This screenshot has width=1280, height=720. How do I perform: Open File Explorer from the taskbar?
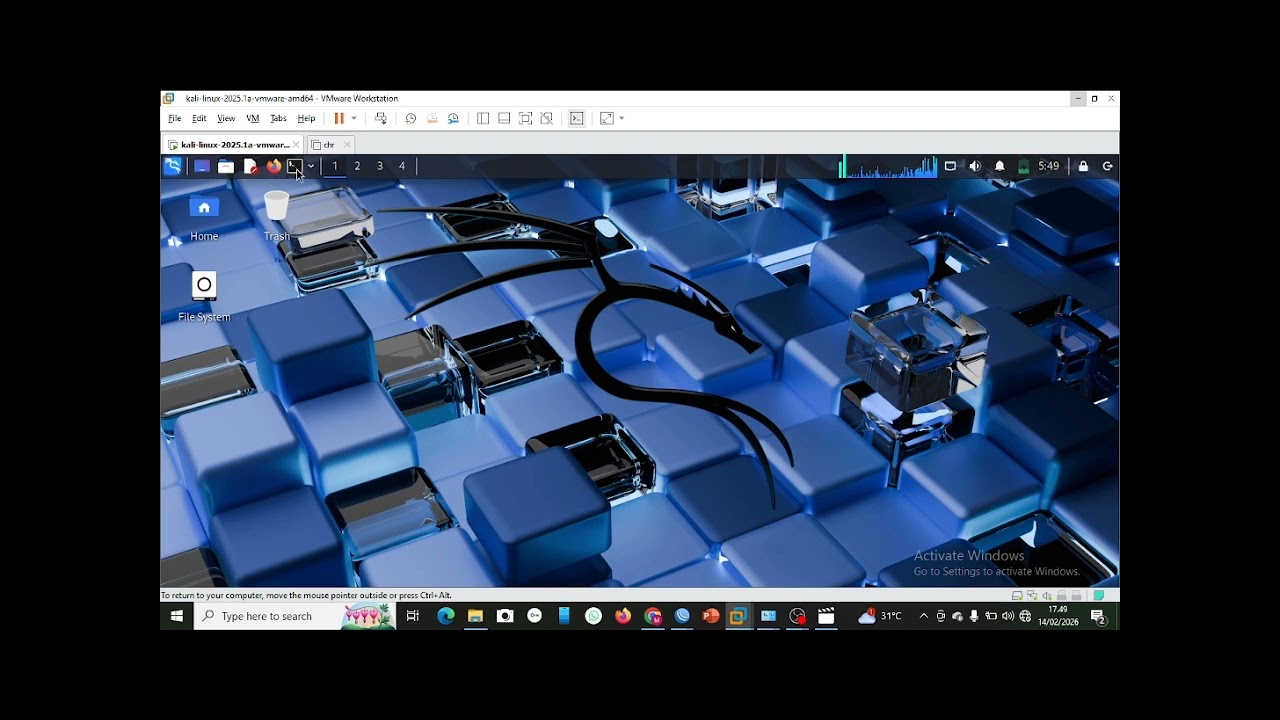coord(475,616)
